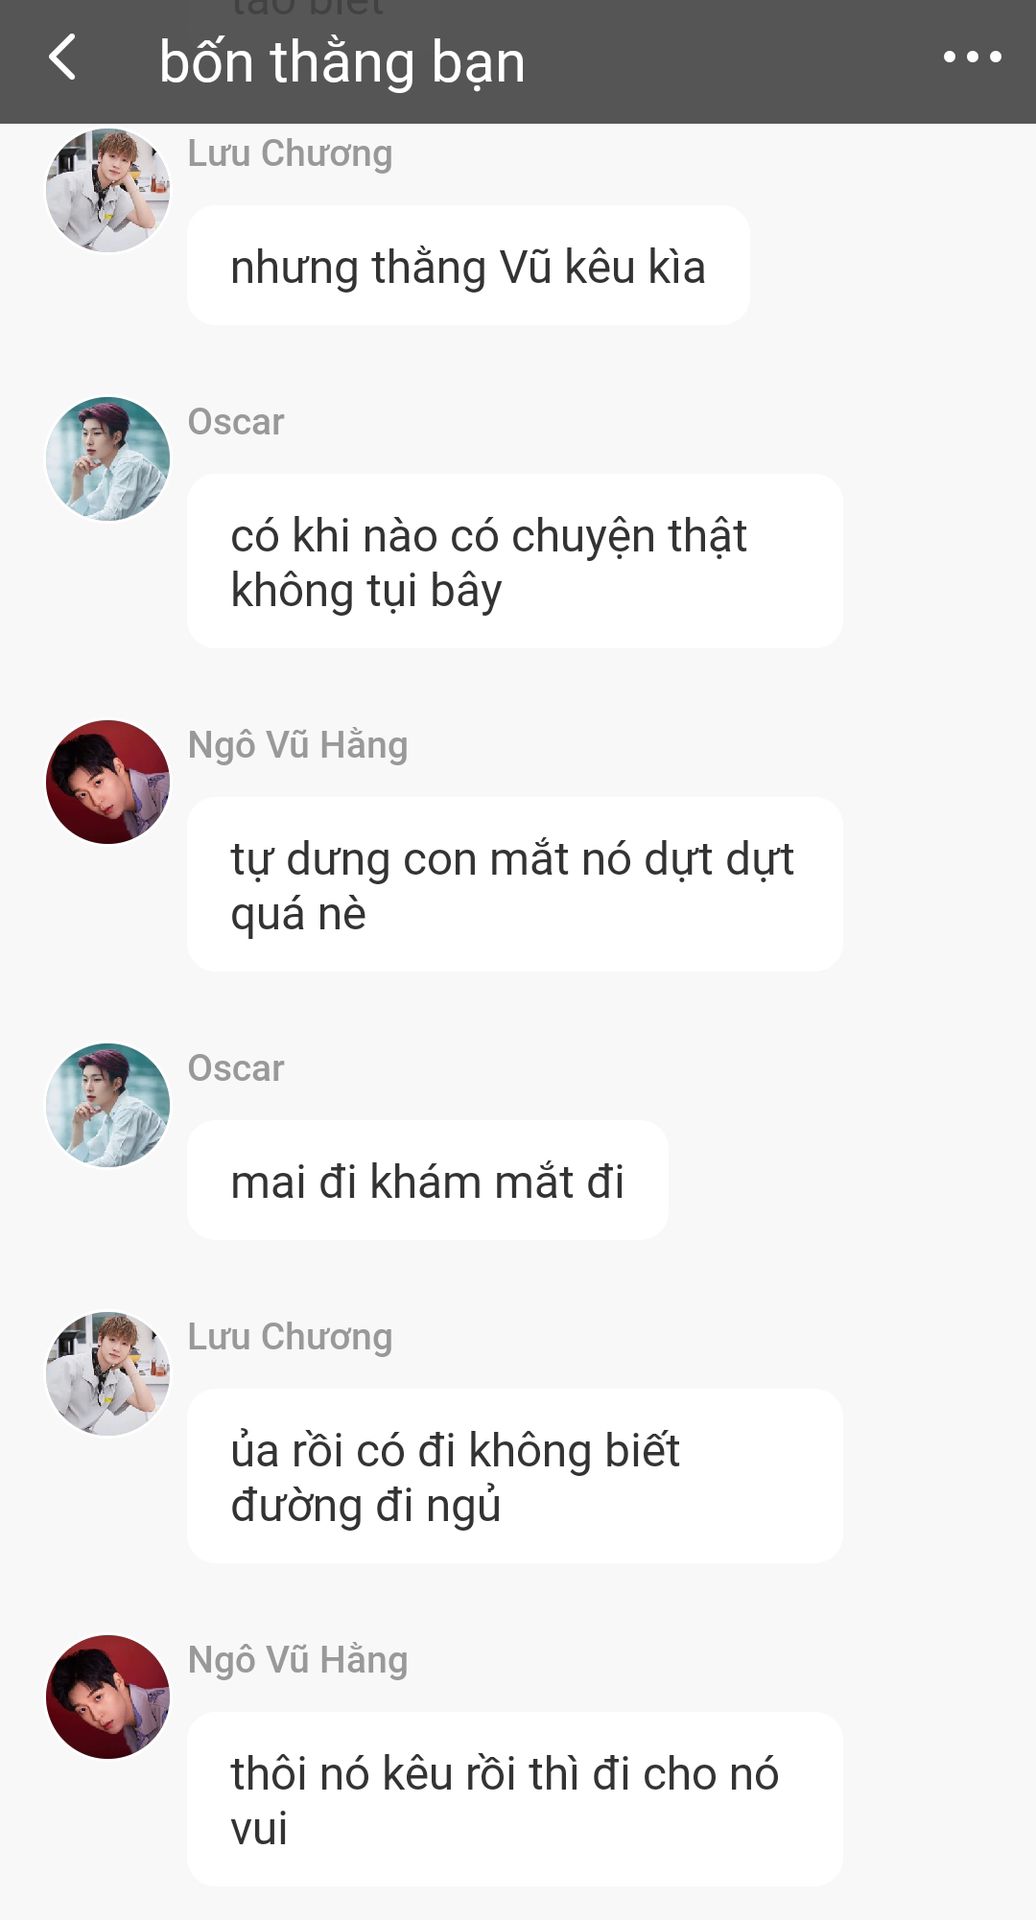Image resolution: width=1036 pixels, height=1920 pixels.
Task: Tap the back arrow in header
Action: (x=62, y=58)
